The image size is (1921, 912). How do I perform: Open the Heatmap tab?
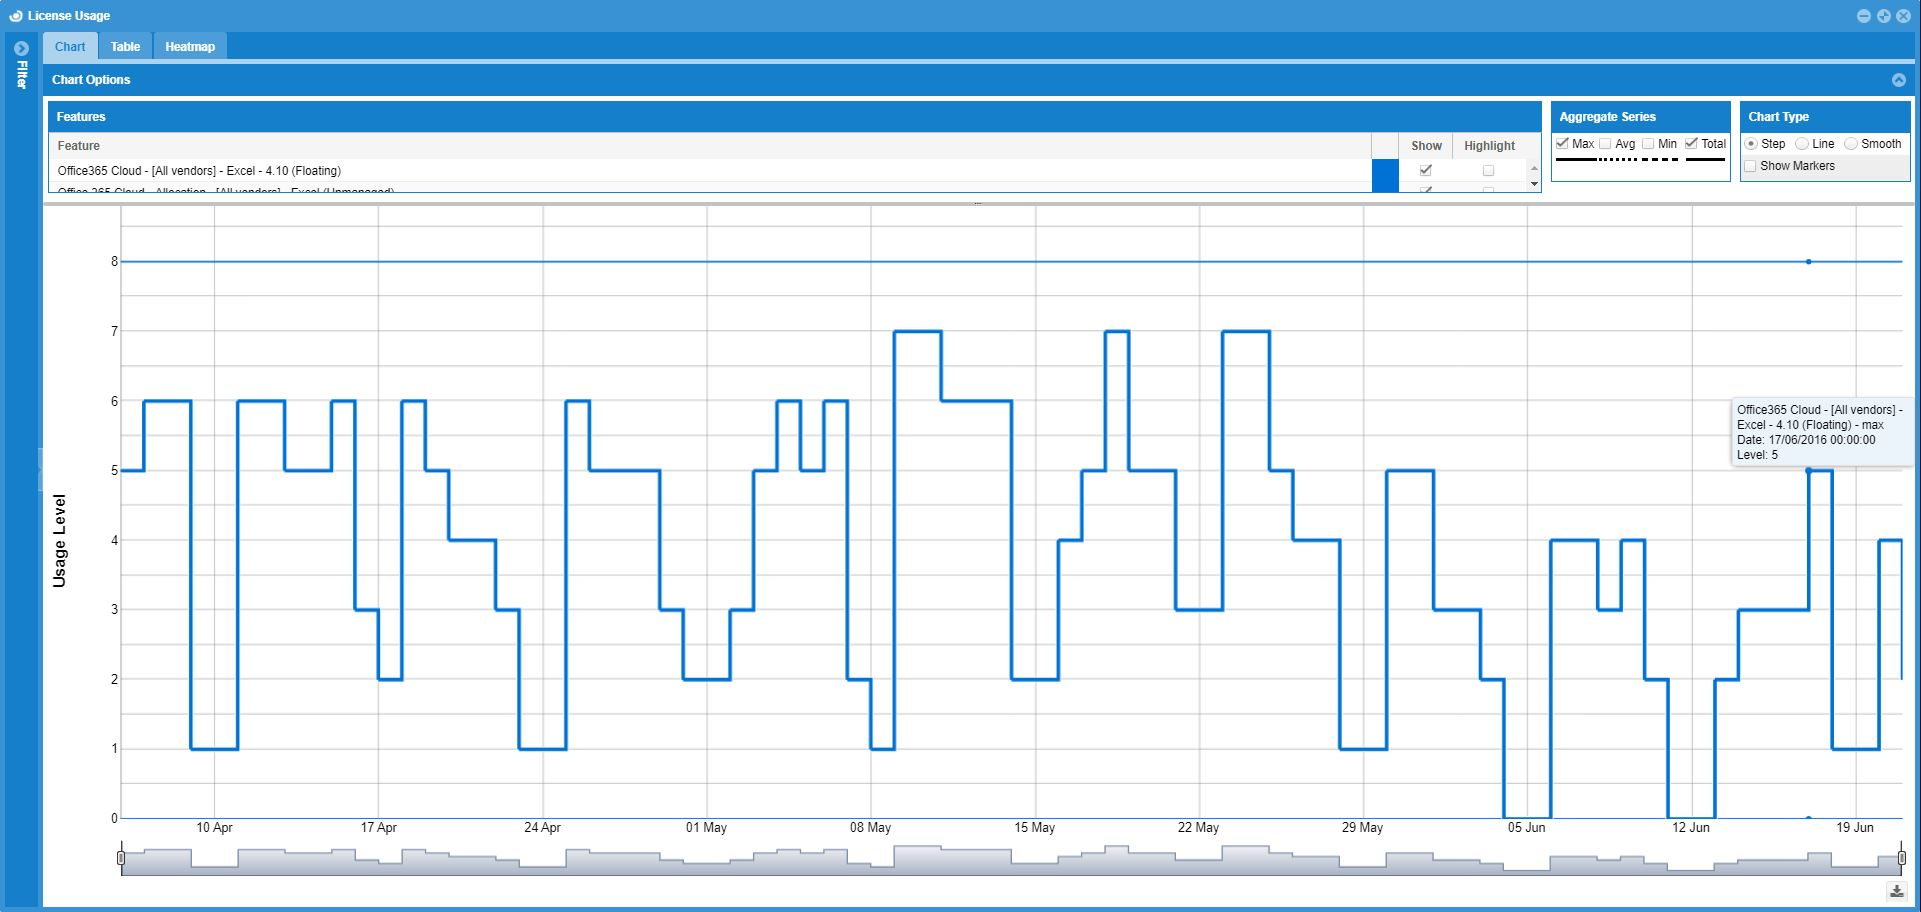click(x=190, y=47)
